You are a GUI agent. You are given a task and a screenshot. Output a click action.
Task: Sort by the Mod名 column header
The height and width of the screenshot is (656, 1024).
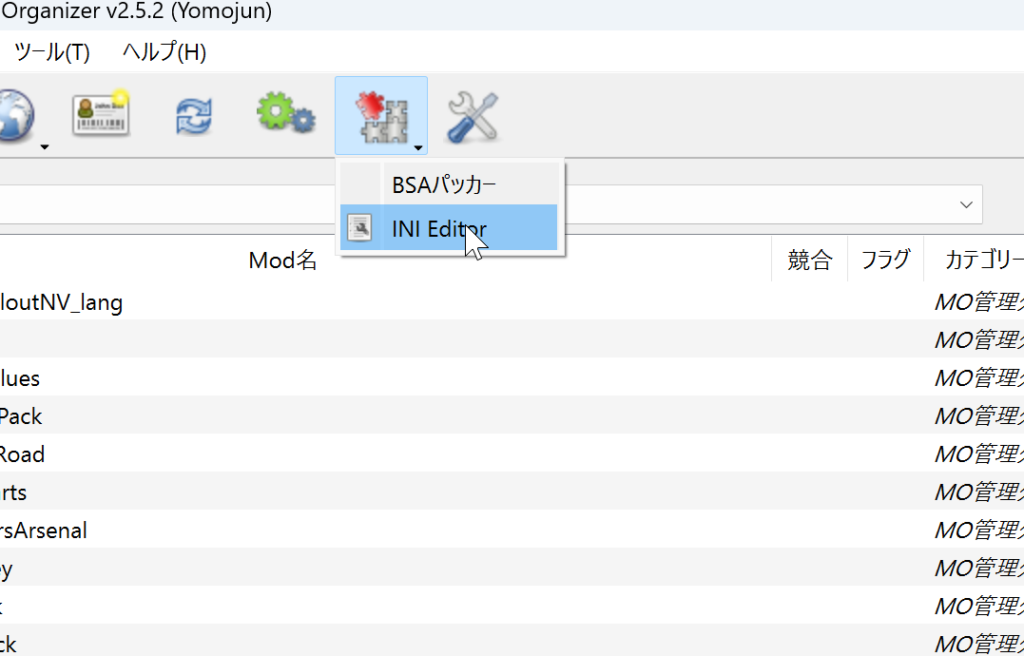coord(283,261)
